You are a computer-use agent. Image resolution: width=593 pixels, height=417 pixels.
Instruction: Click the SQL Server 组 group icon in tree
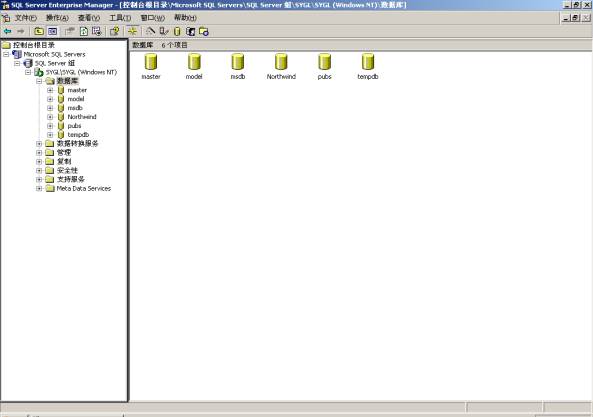[28, 63]
